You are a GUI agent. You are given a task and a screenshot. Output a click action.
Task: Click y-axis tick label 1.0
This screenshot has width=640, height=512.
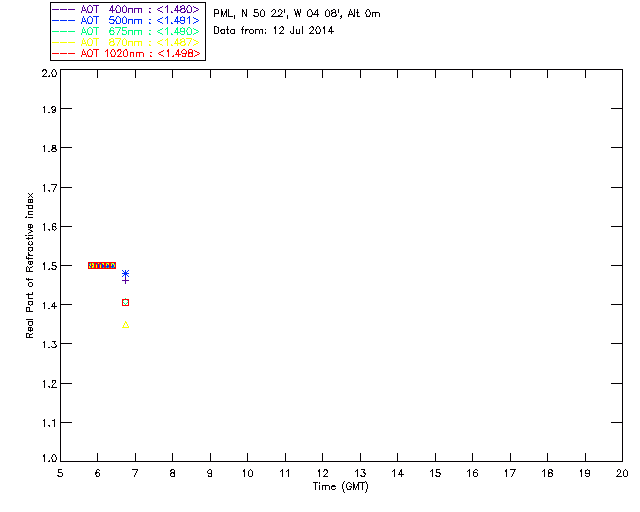49,459
